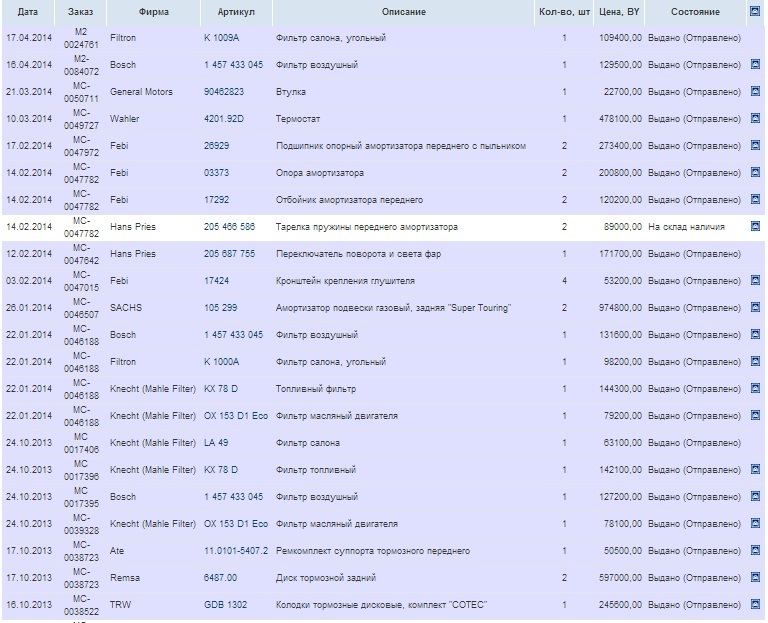This screenshot has height=623, width=768.
Task: Open the picture icon for the Тарелка пружины row
Action: click(755, 226)
